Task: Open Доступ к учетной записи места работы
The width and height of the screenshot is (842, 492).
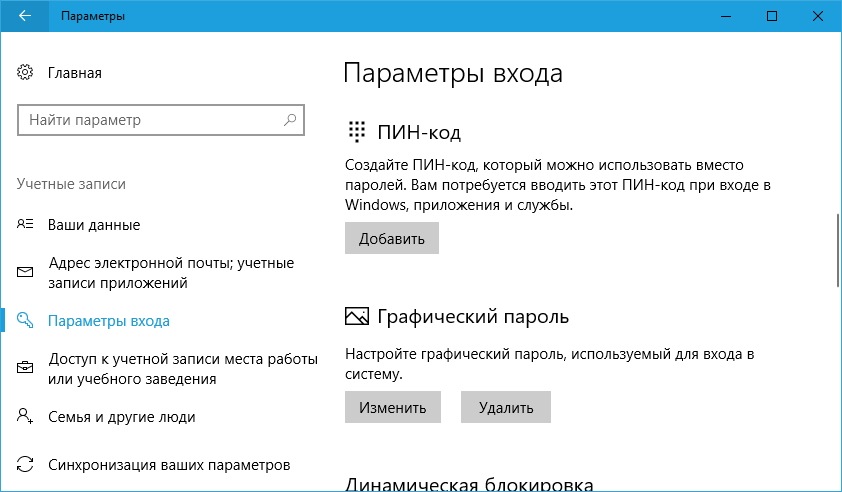Action: coord(183,368)
